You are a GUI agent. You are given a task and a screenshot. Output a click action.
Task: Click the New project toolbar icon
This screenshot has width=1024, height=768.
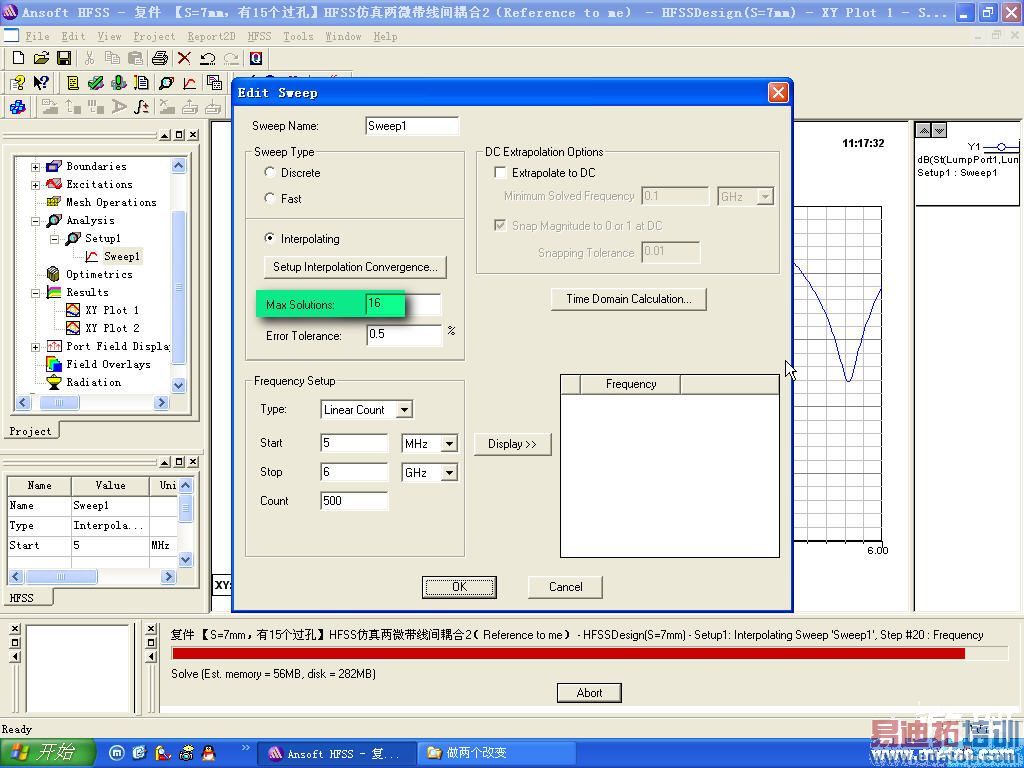(x=18, y=58)
